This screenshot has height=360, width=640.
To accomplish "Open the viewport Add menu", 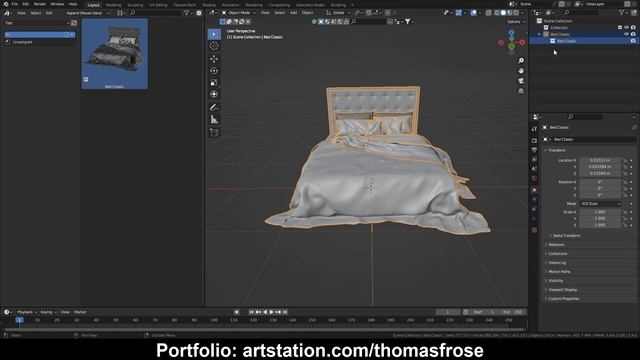I will 293,13.
